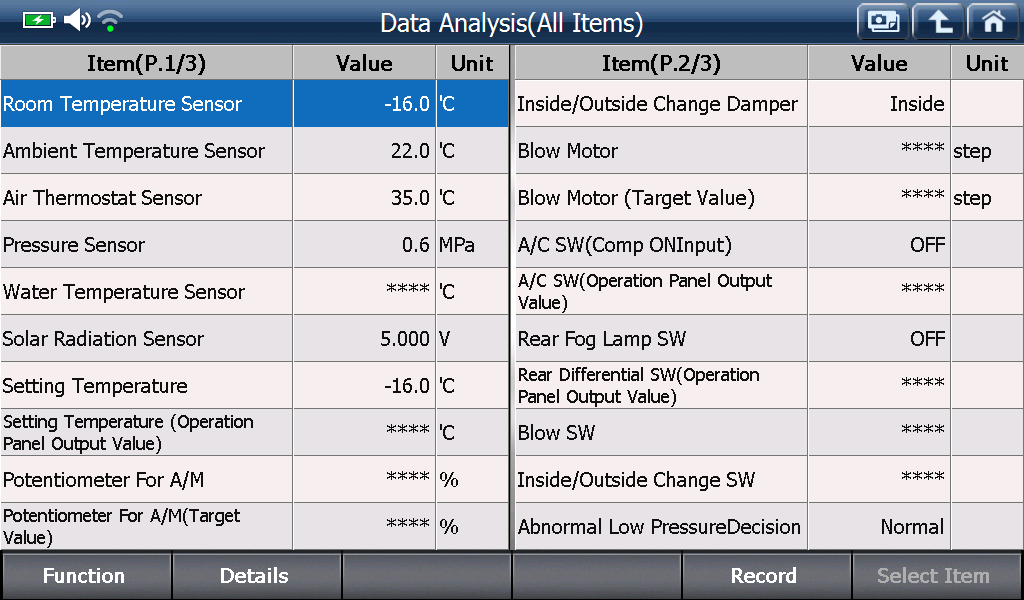Go back using the up arrow icon
Screen dimensions: 1024x600
[x=938, y=22]
